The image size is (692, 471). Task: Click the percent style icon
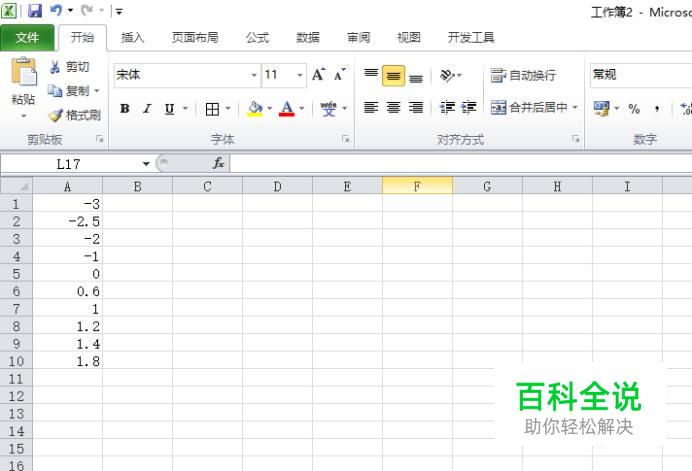click(x=634, y=109)
